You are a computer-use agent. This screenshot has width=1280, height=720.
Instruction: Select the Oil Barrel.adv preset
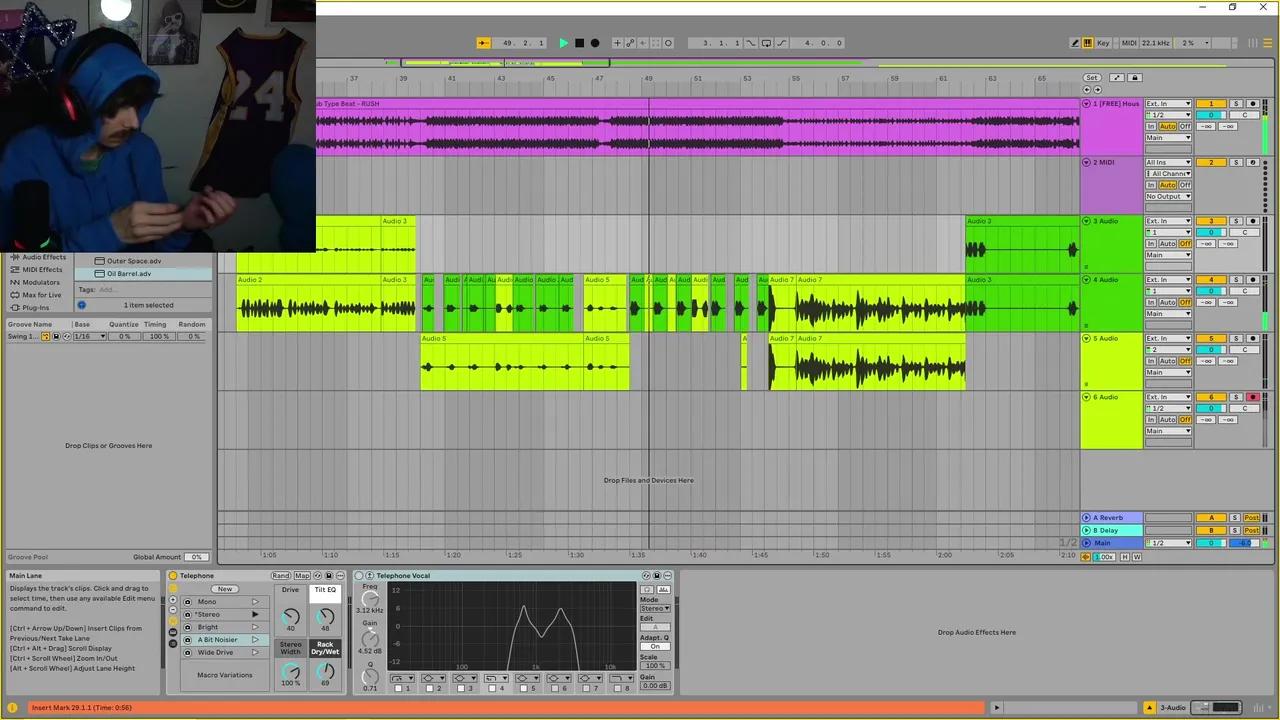point(129,273)
